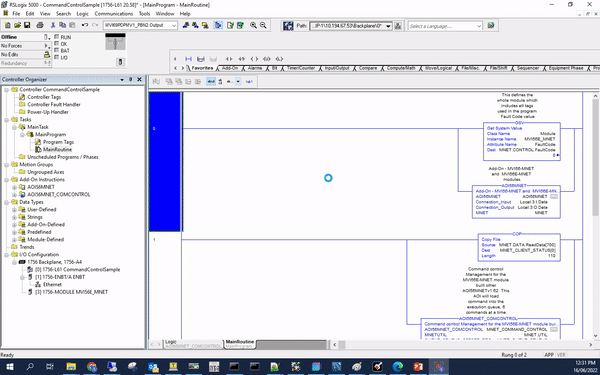This screenshot has height=375, width=600.
Task: Toggle the highlighted tag-display button in routine toolbar
Action: pyautogui.click(x=211, y=82)
